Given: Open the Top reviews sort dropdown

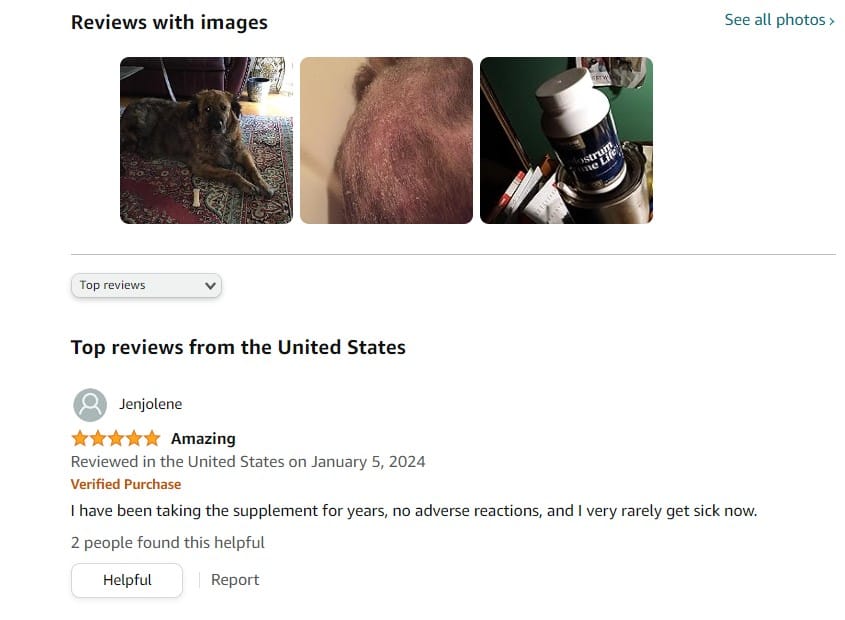Looking at the screenshot, I should 146,285.
